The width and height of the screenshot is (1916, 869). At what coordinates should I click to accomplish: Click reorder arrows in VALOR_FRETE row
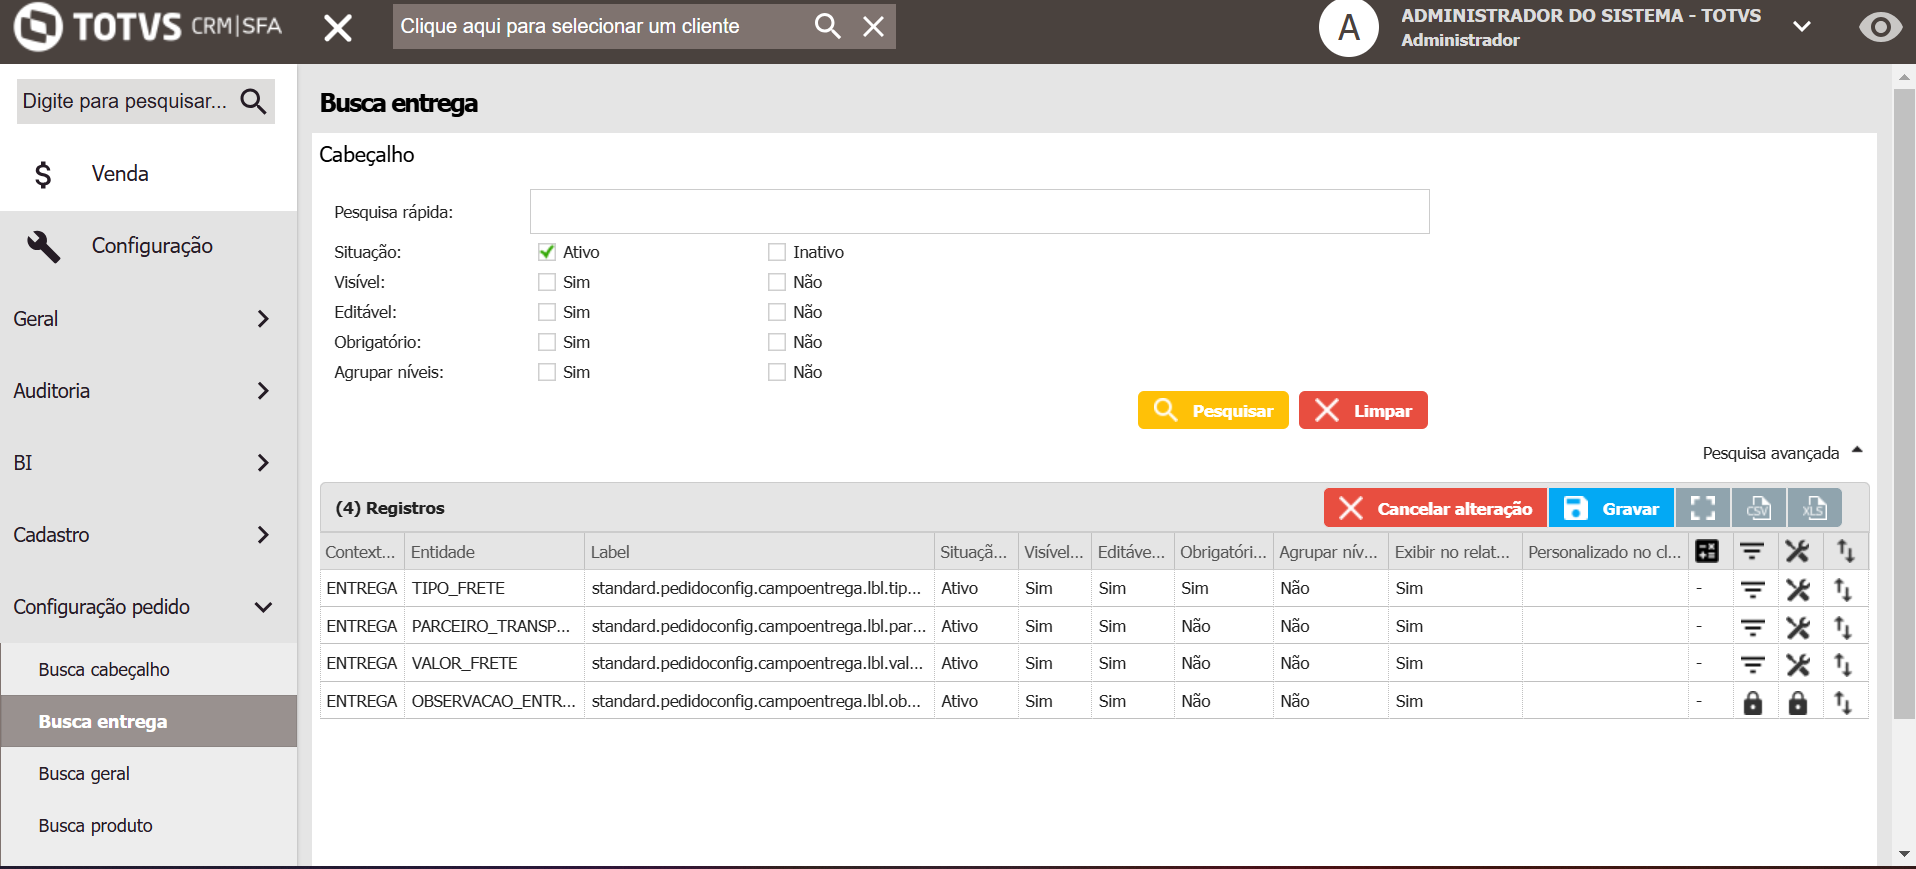1843,664
